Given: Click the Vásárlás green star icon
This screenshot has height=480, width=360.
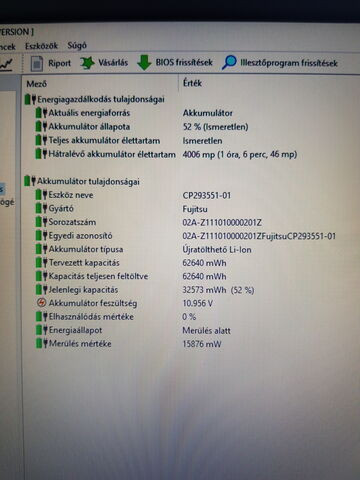Looking at the screenshot, I should pos(87,63).
